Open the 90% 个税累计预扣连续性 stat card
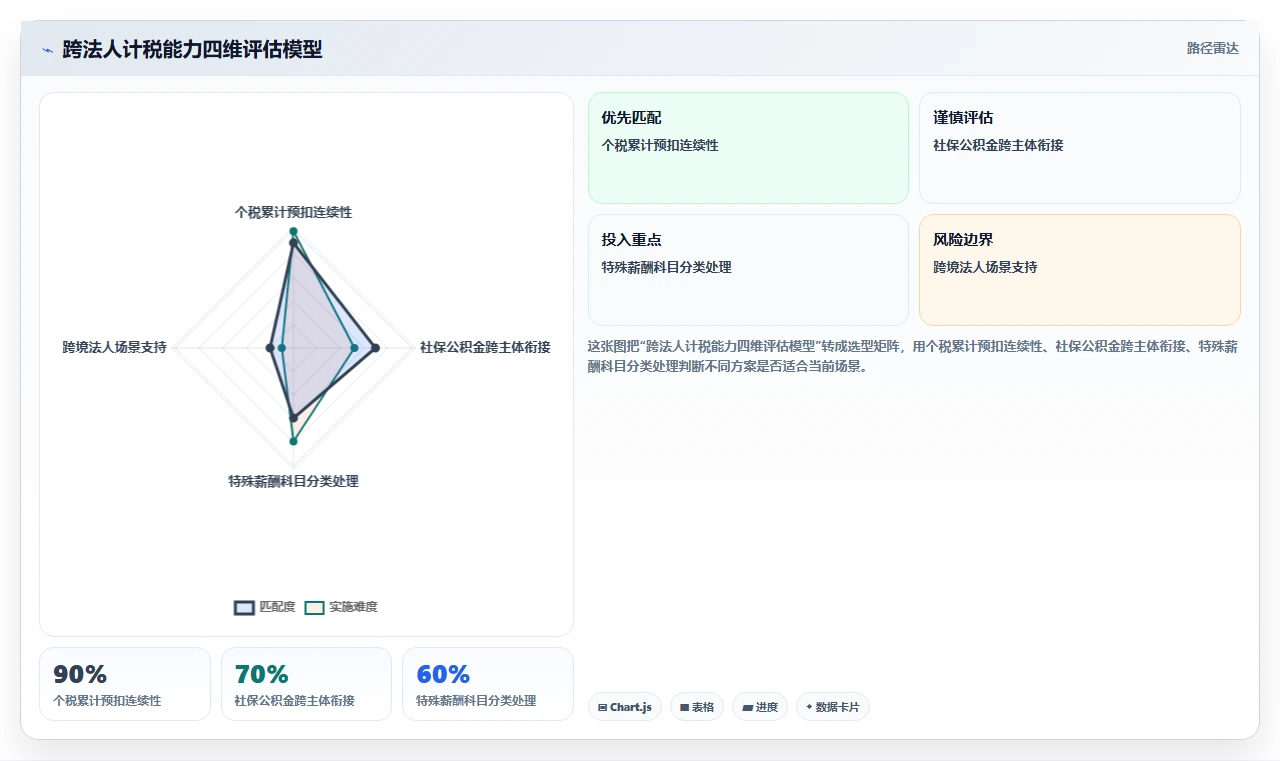 click(x=125, y=684)
